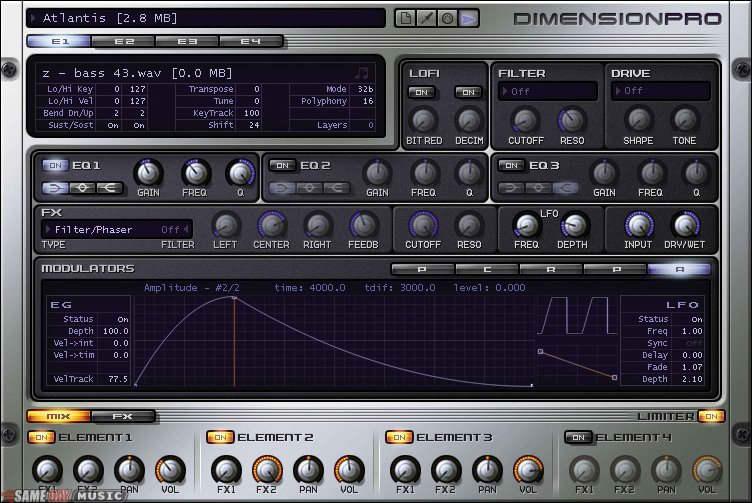Select modulator tab C
The image size is (752, 503).
(487, 269)
